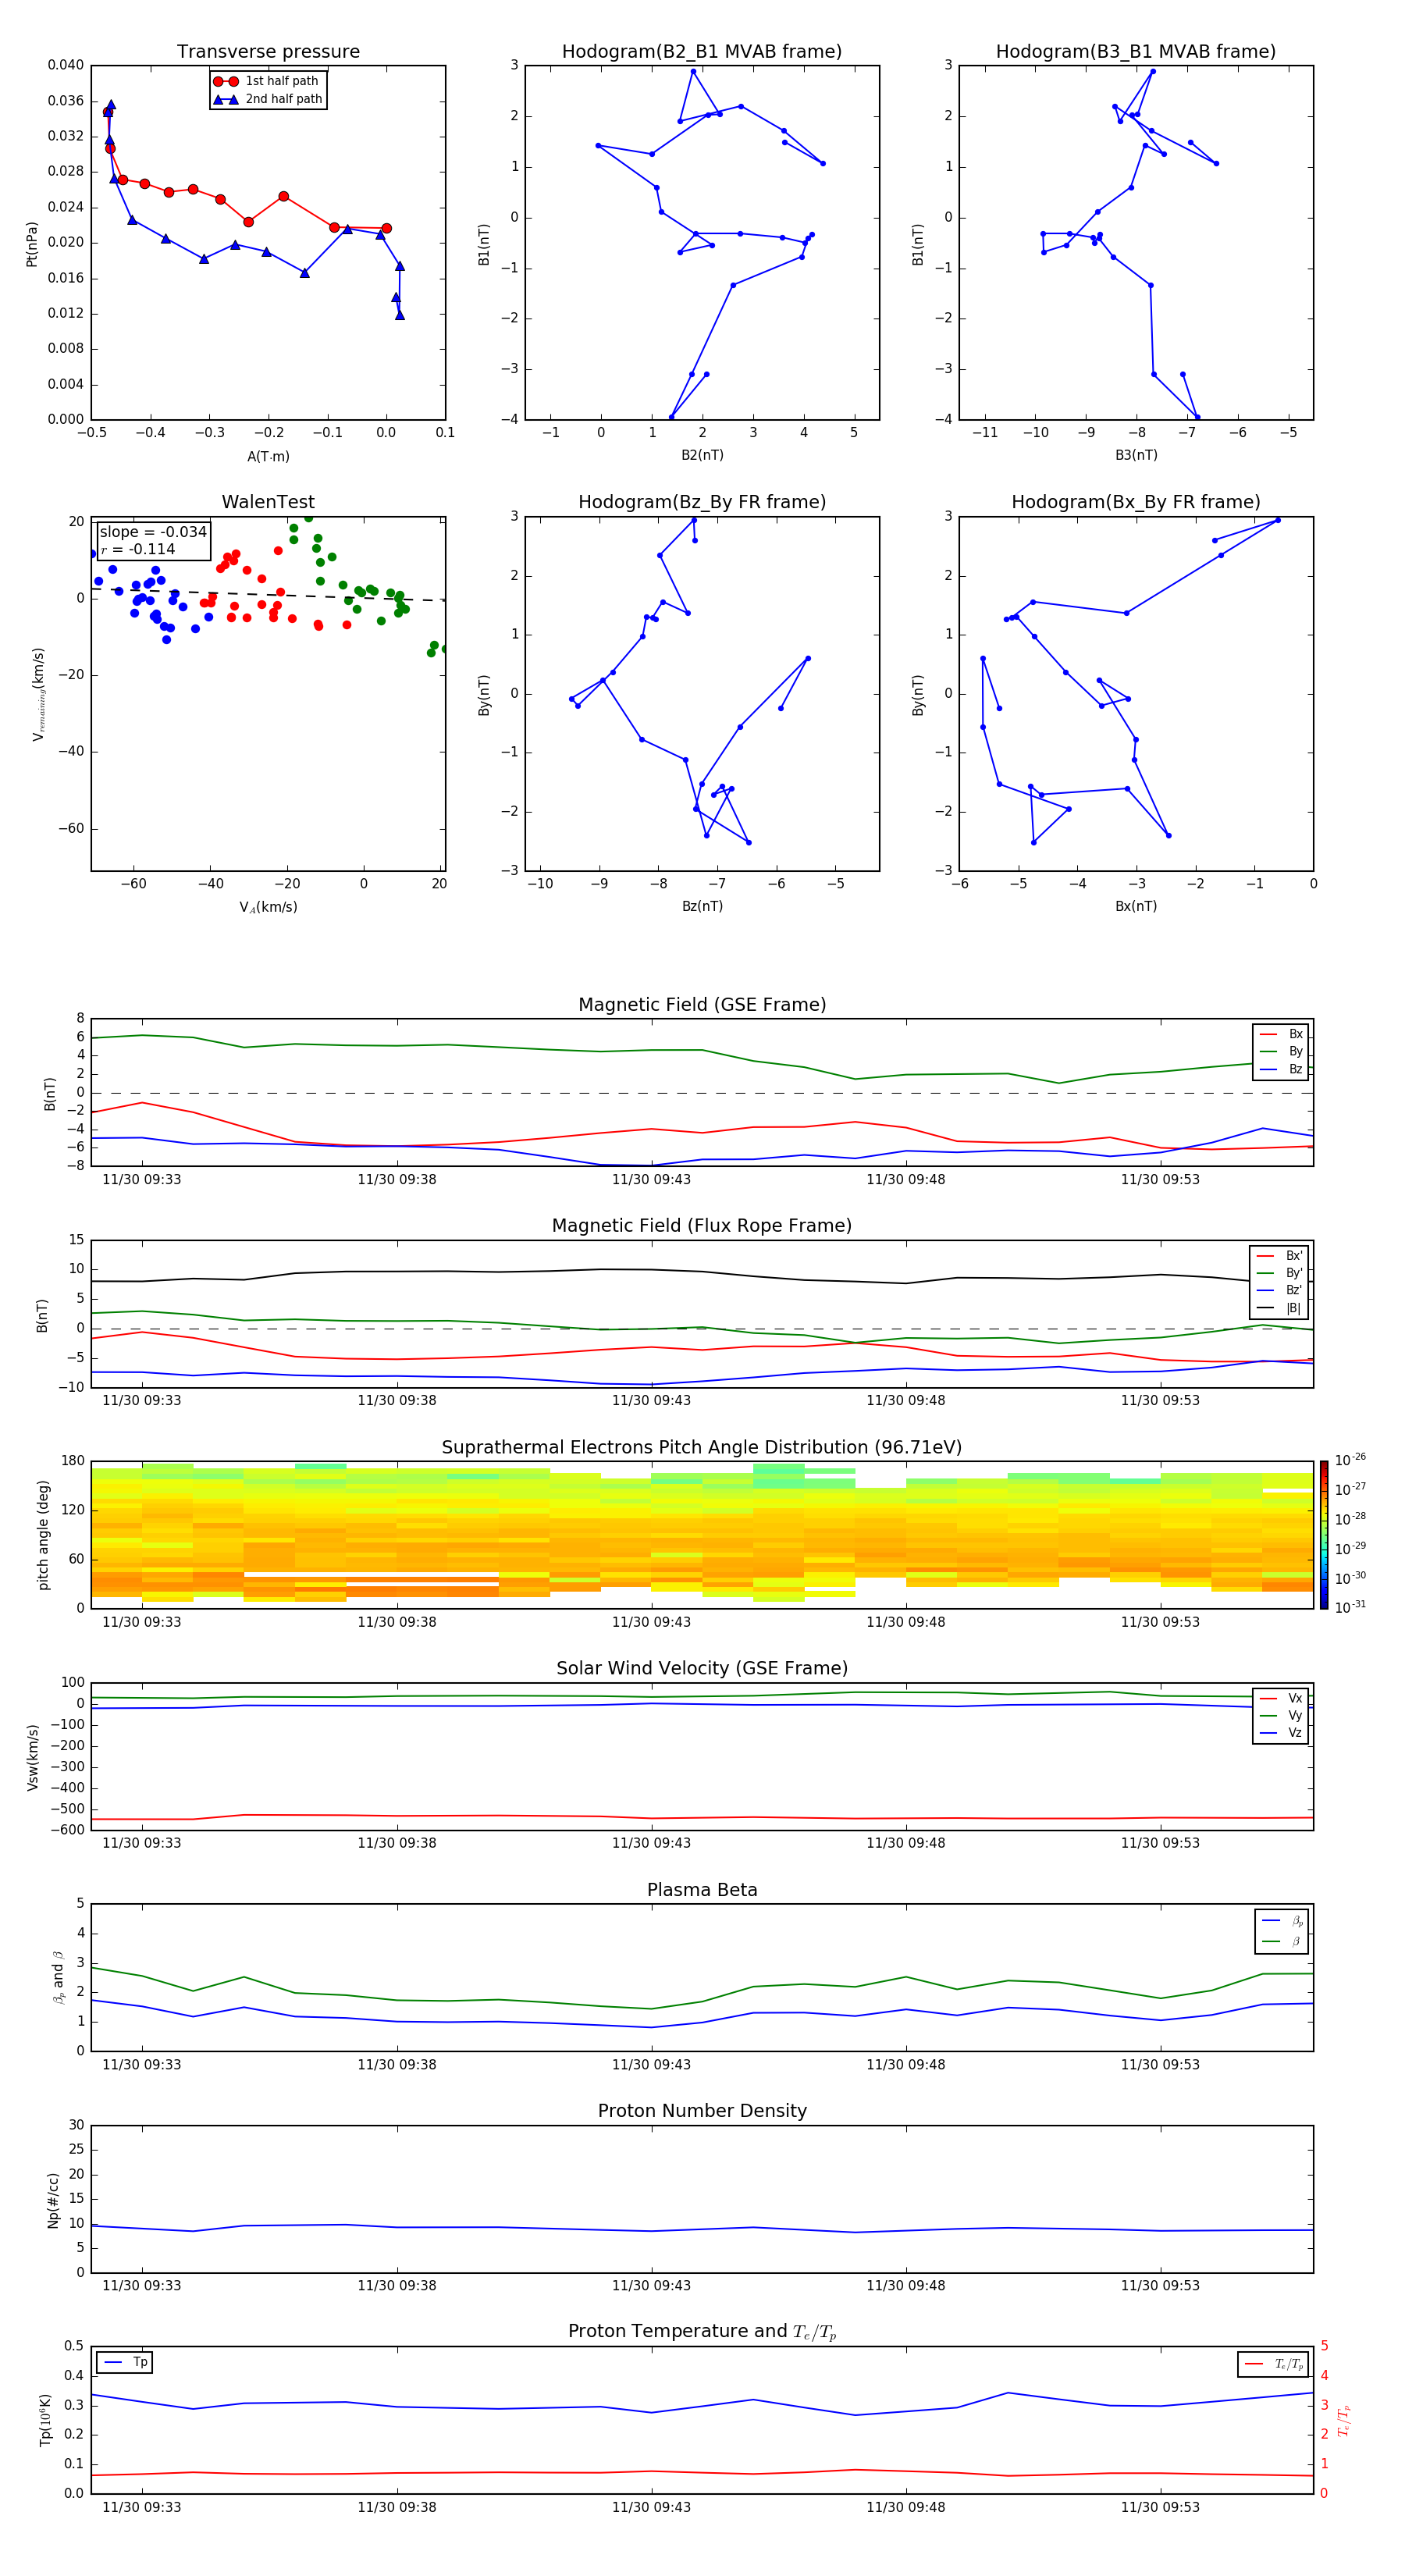Click '11/30 09:38' tick under Solar Wind Velocity panel
The height and width of the screenshot is (2576, 1405).
coord(397,1843)
